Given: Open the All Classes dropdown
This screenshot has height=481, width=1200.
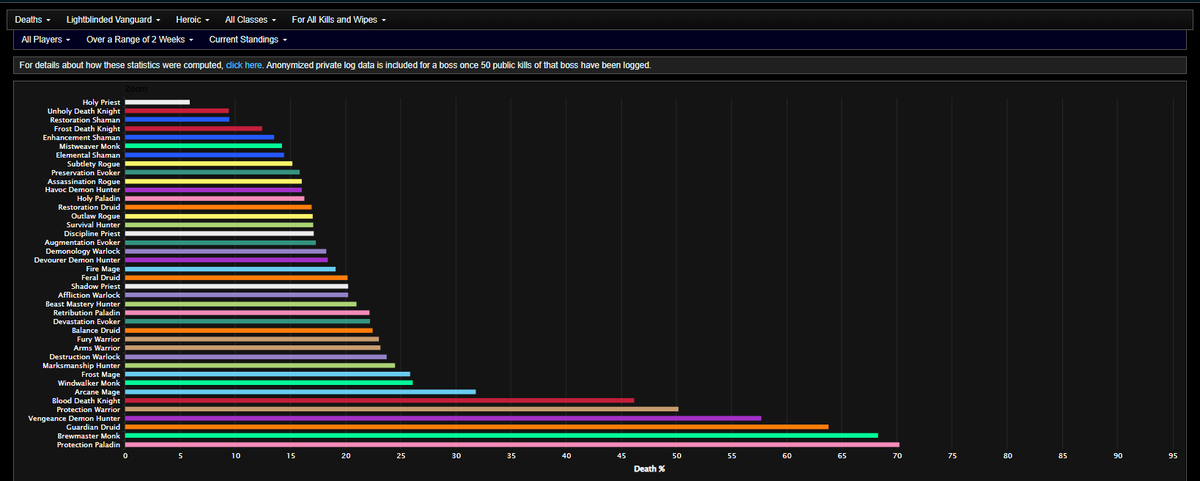Looking at the screenshot, I should click(250, 20).
